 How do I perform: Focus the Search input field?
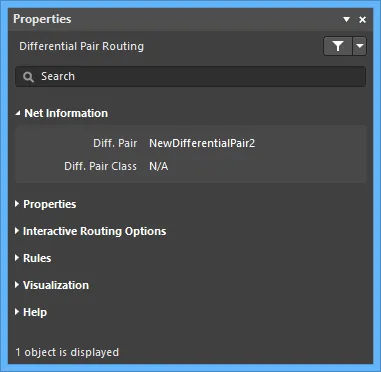(x=190, y=77)
